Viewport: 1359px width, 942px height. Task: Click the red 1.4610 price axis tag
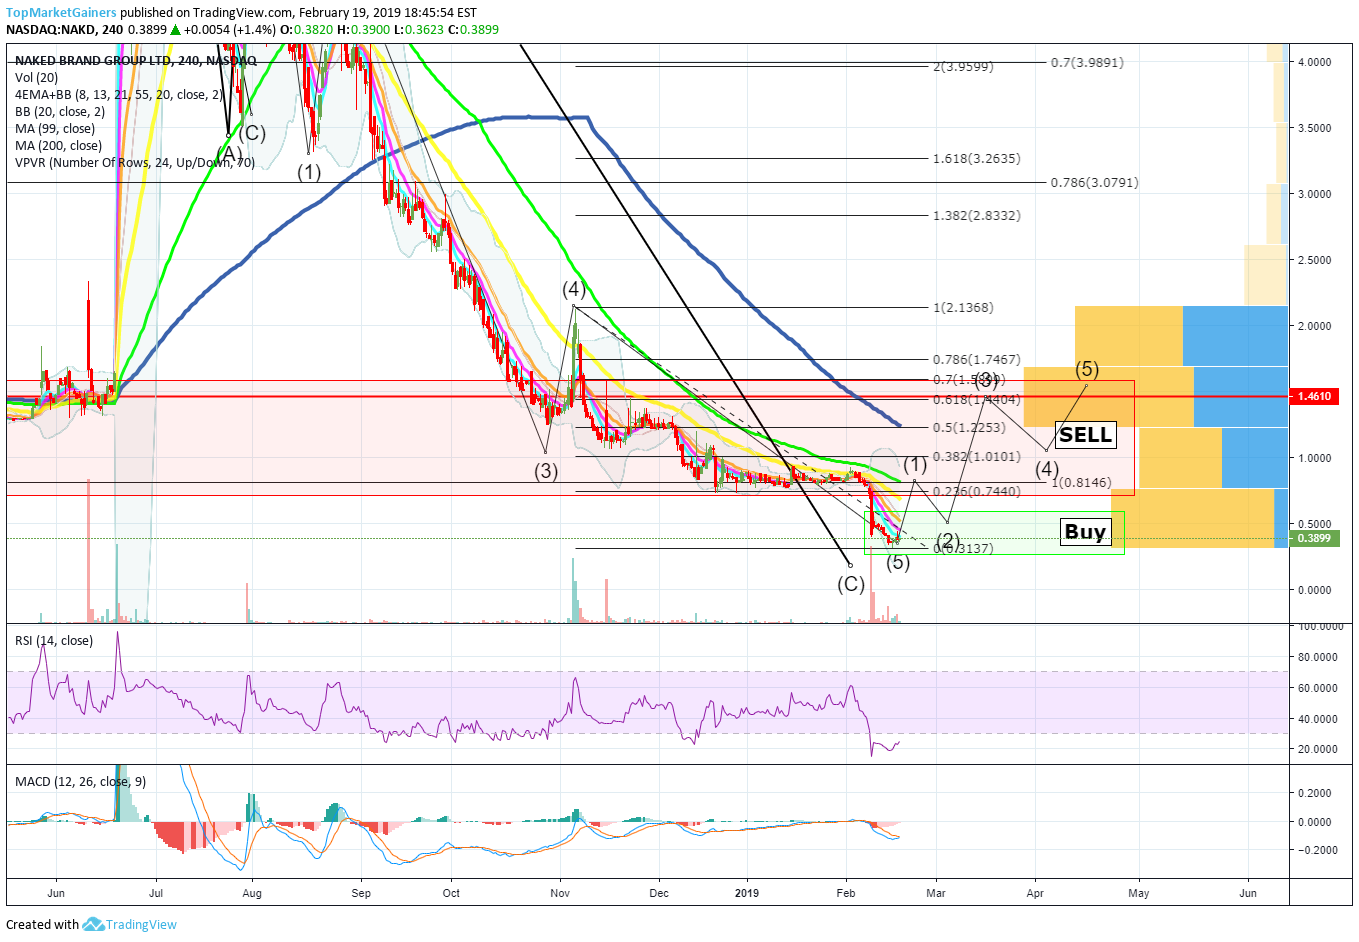pyautogui.click(x=1315, y=397)
